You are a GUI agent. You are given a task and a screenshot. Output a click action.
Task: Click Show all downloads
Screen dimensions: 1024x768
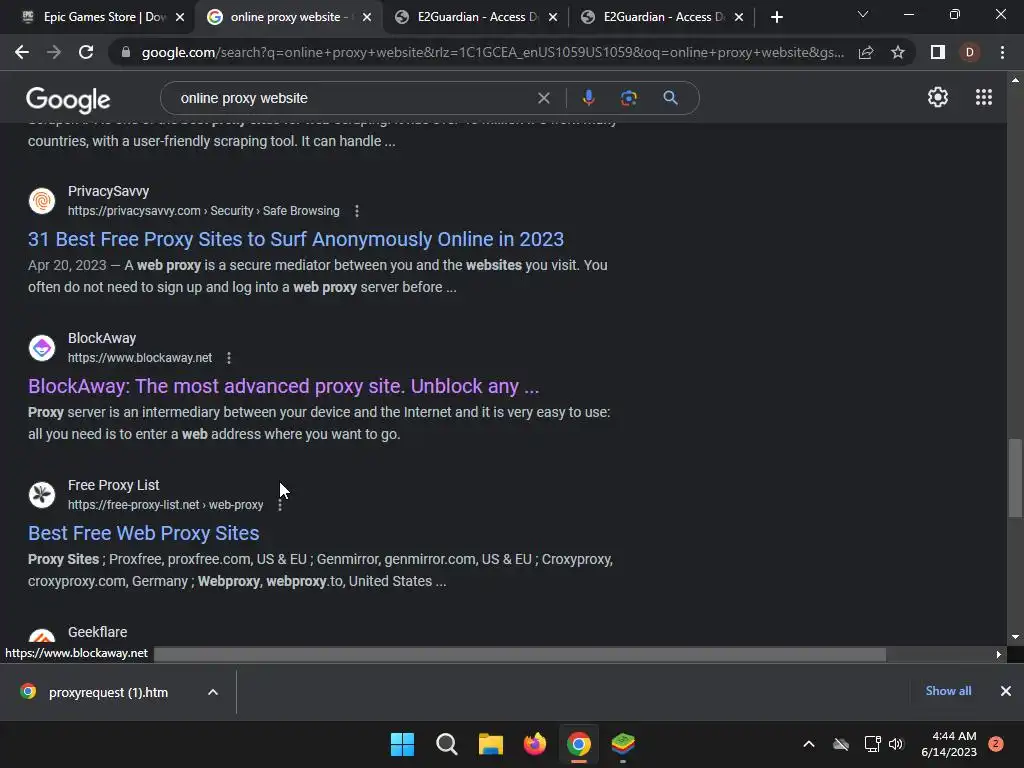coord(948,691)
